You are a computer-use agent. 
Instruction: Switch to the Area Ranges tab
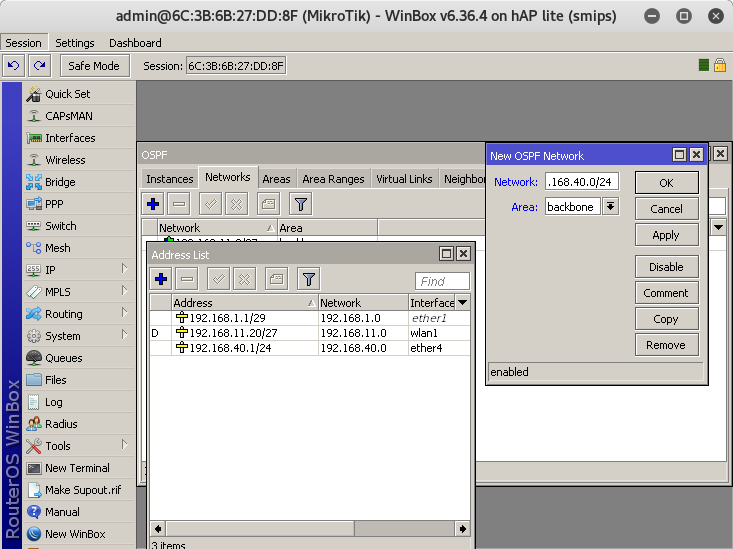[333, 179]
